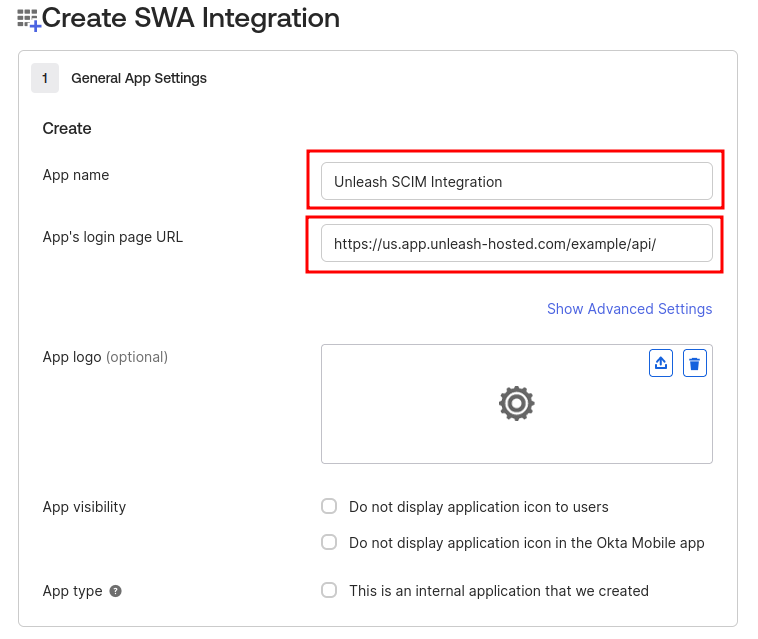Check 'This is an internal application that we created'
The image size is (758, 639).
[329, 591]
